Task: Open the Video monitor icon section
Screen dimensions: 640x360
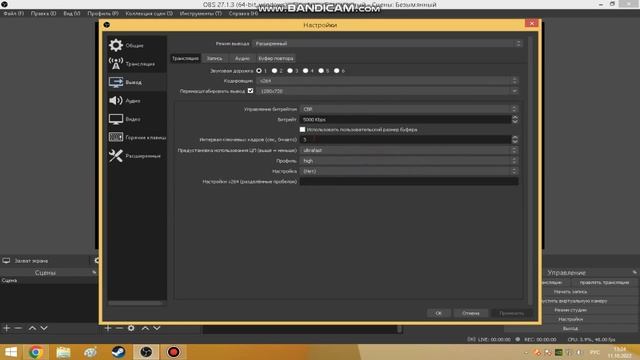Action: [x=116, y=119]
